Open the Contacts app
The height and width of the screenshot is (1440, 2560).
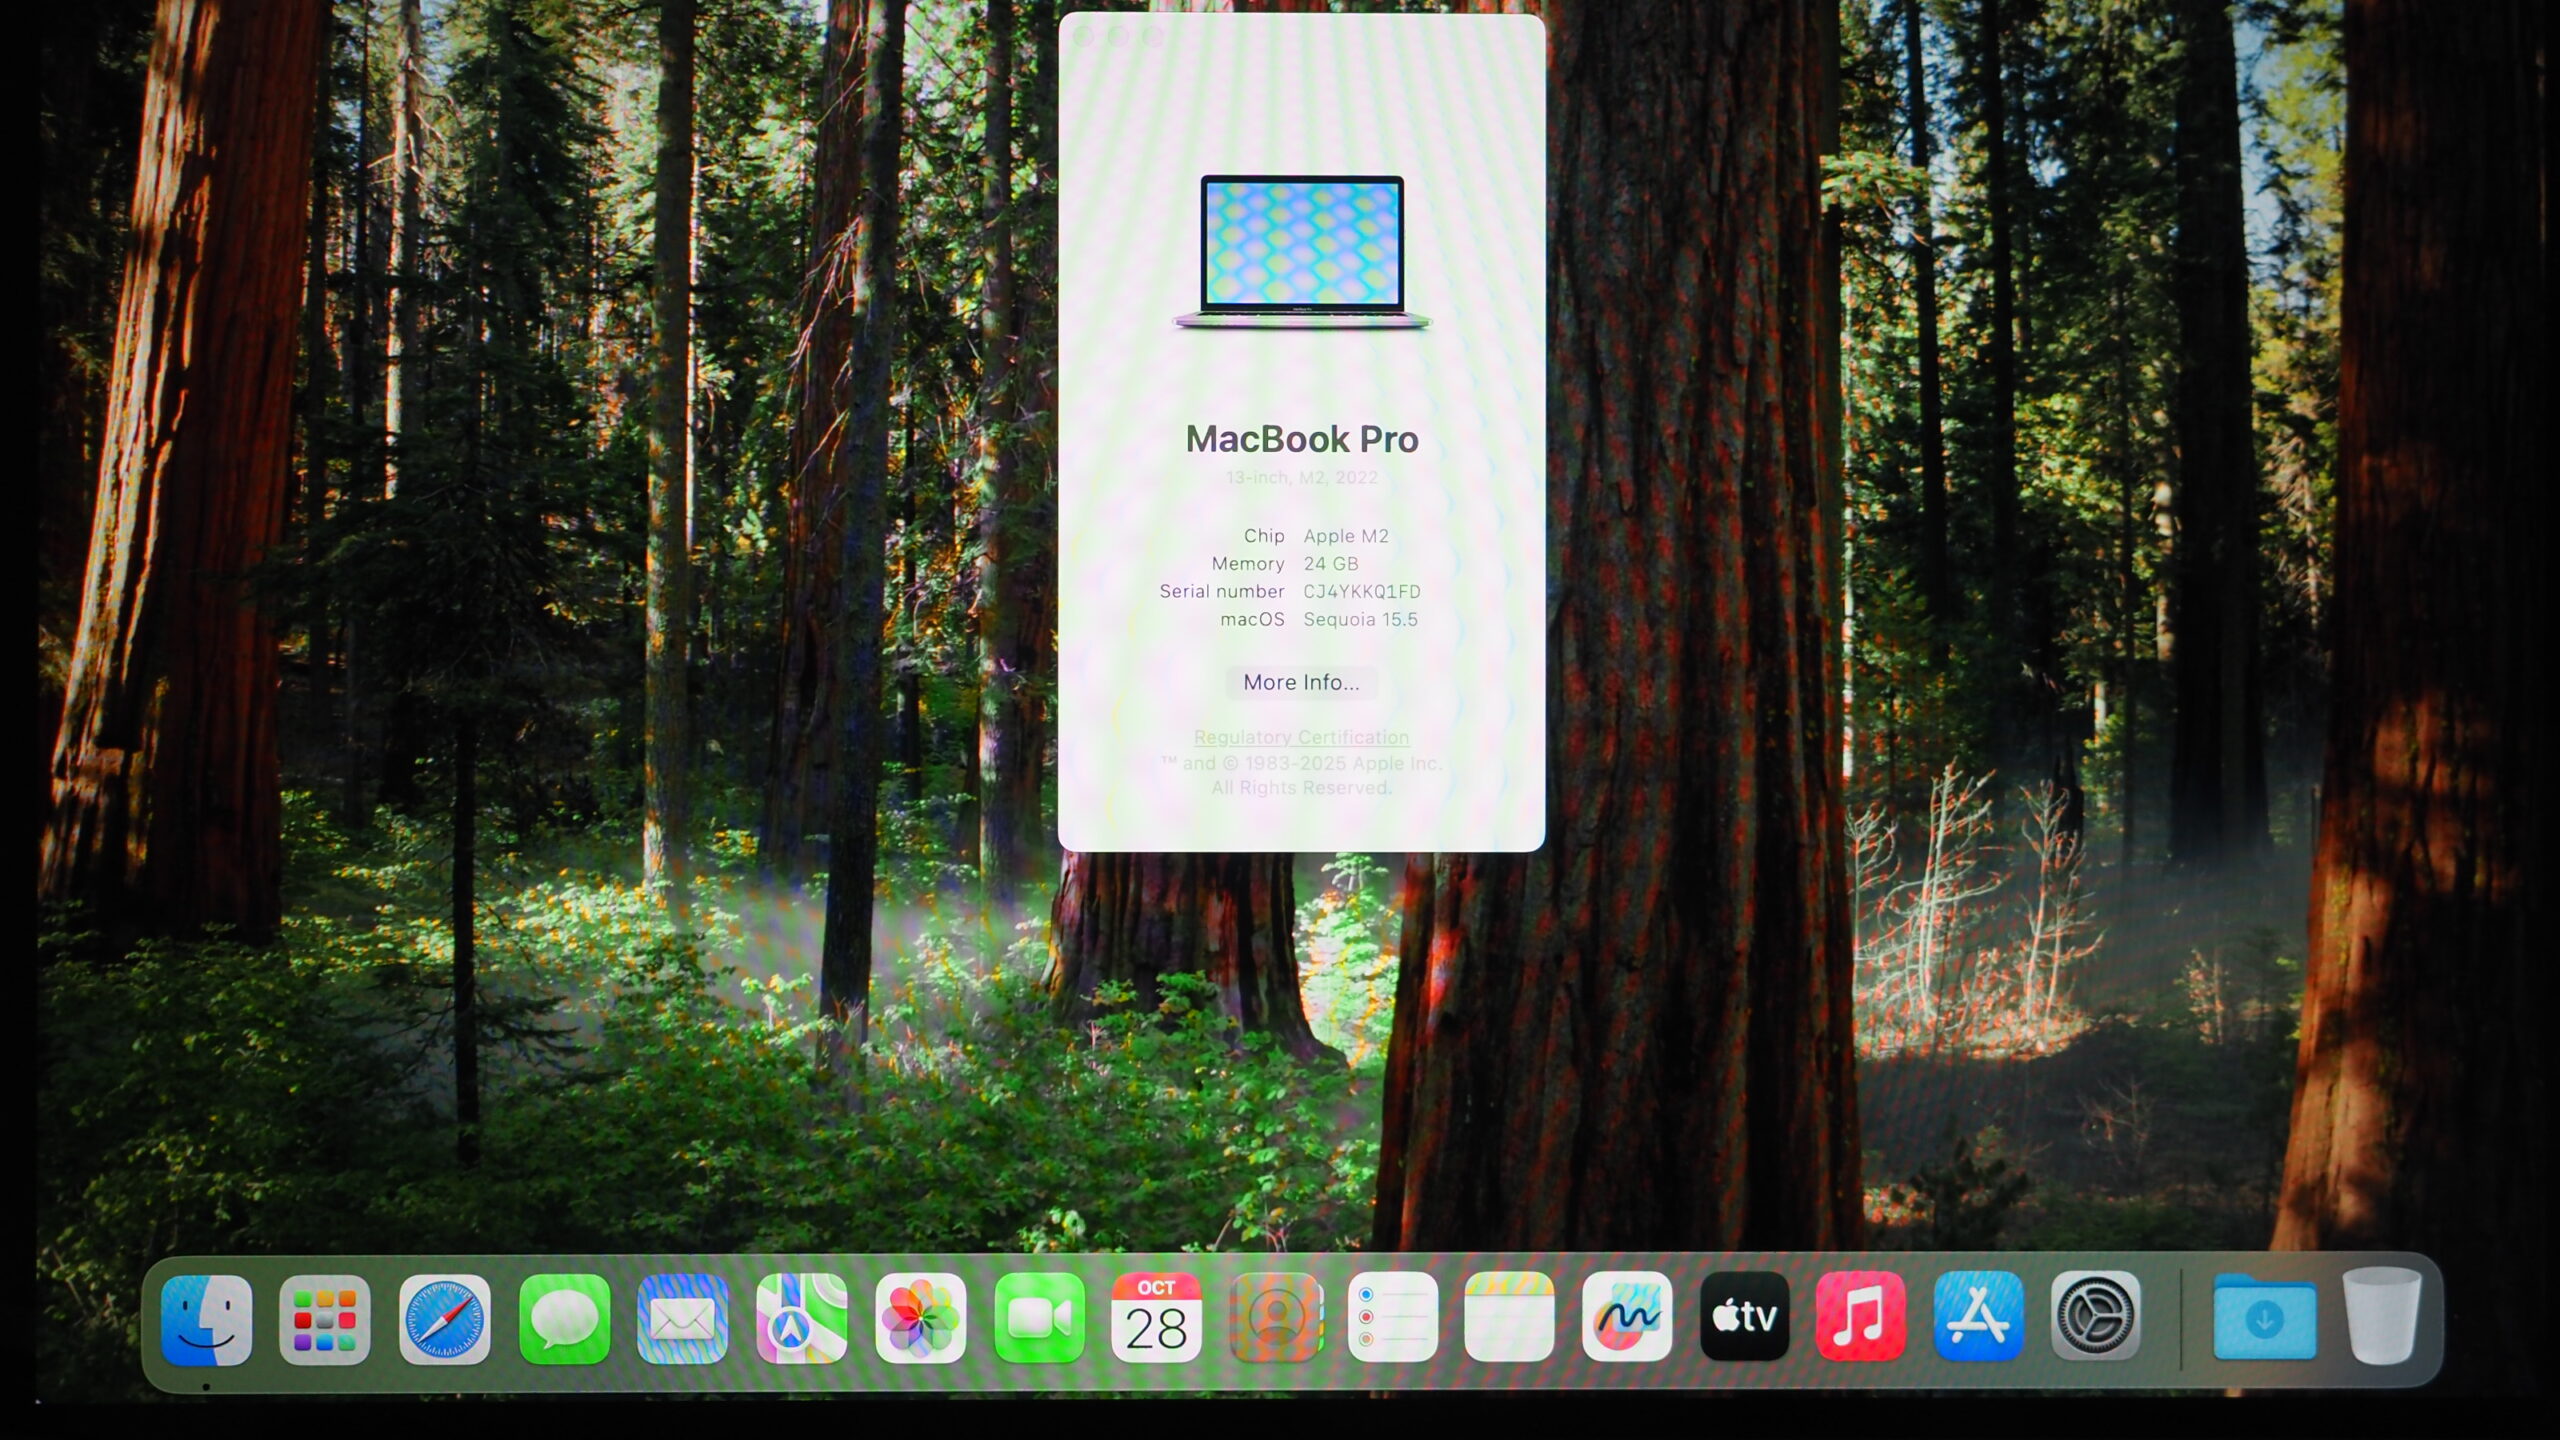[1275, 1319]
